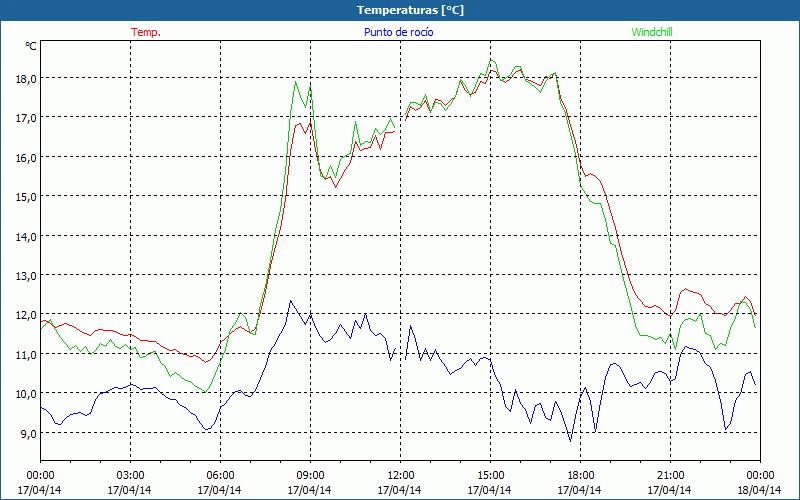
Task: Click the Temperaturas [°C] chart title
Action: (410, 10)
